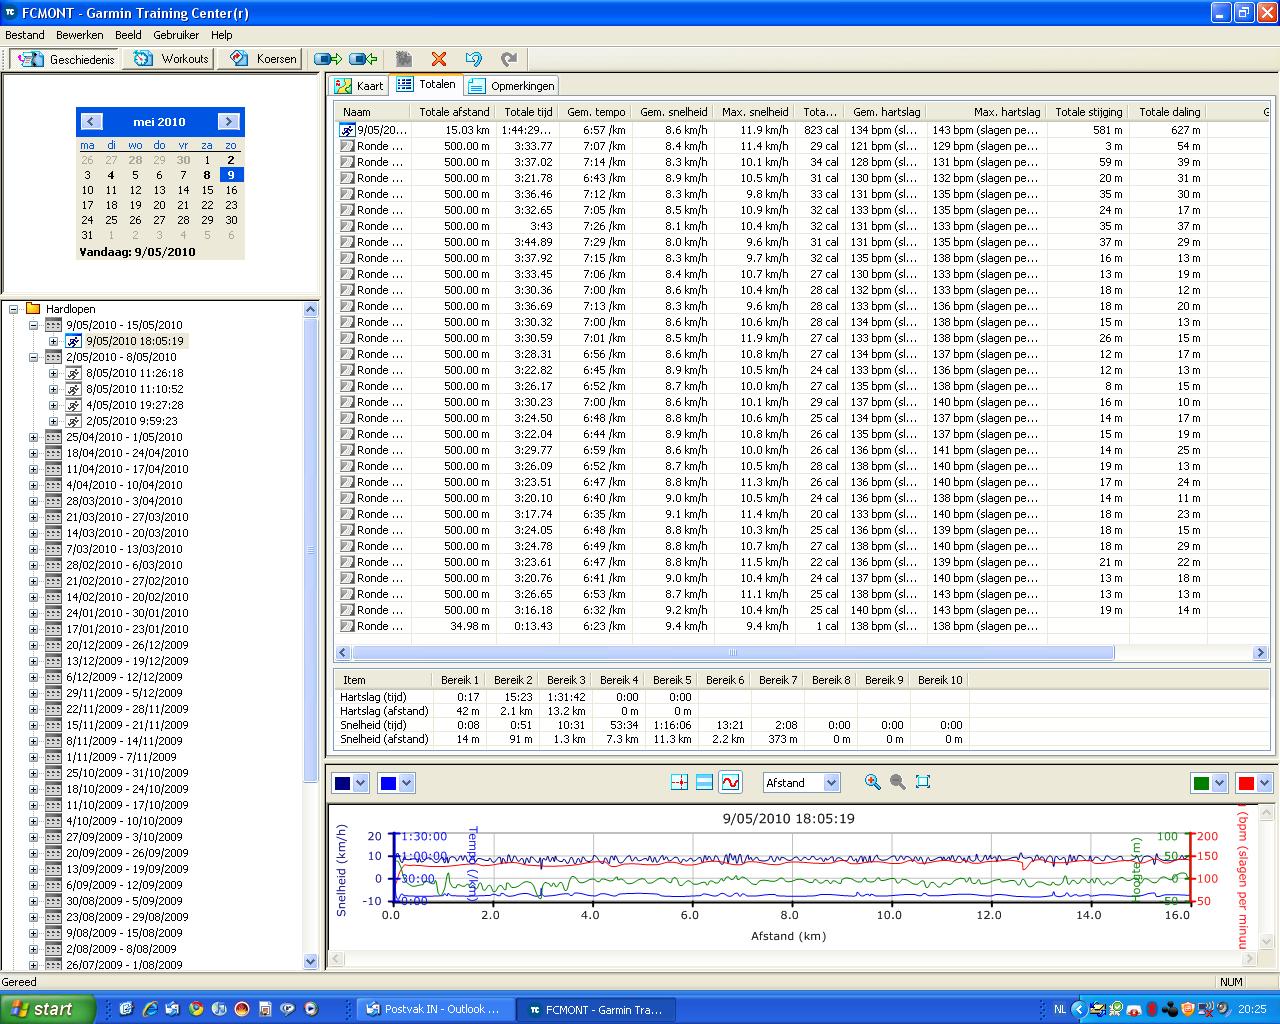The image size is (1280, 1024).
Task: Sort by Gem. tempo column
Action: 596,112
